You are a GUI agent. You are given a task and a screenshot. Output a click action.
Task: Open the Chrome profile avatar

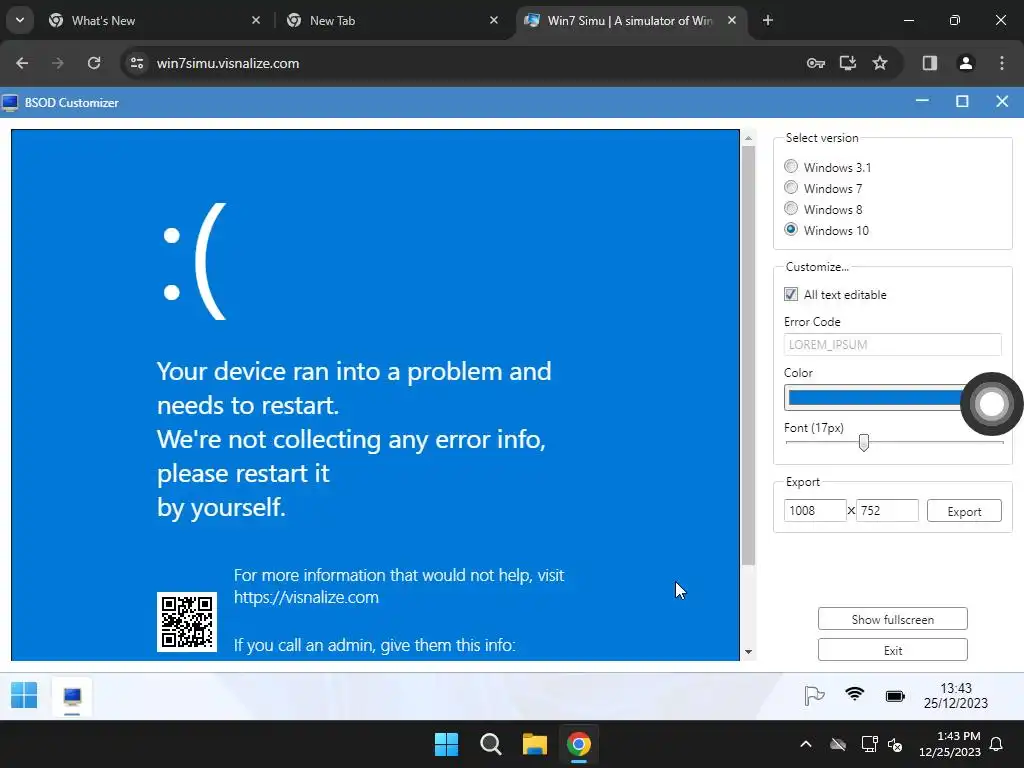(x=965, y=63)
